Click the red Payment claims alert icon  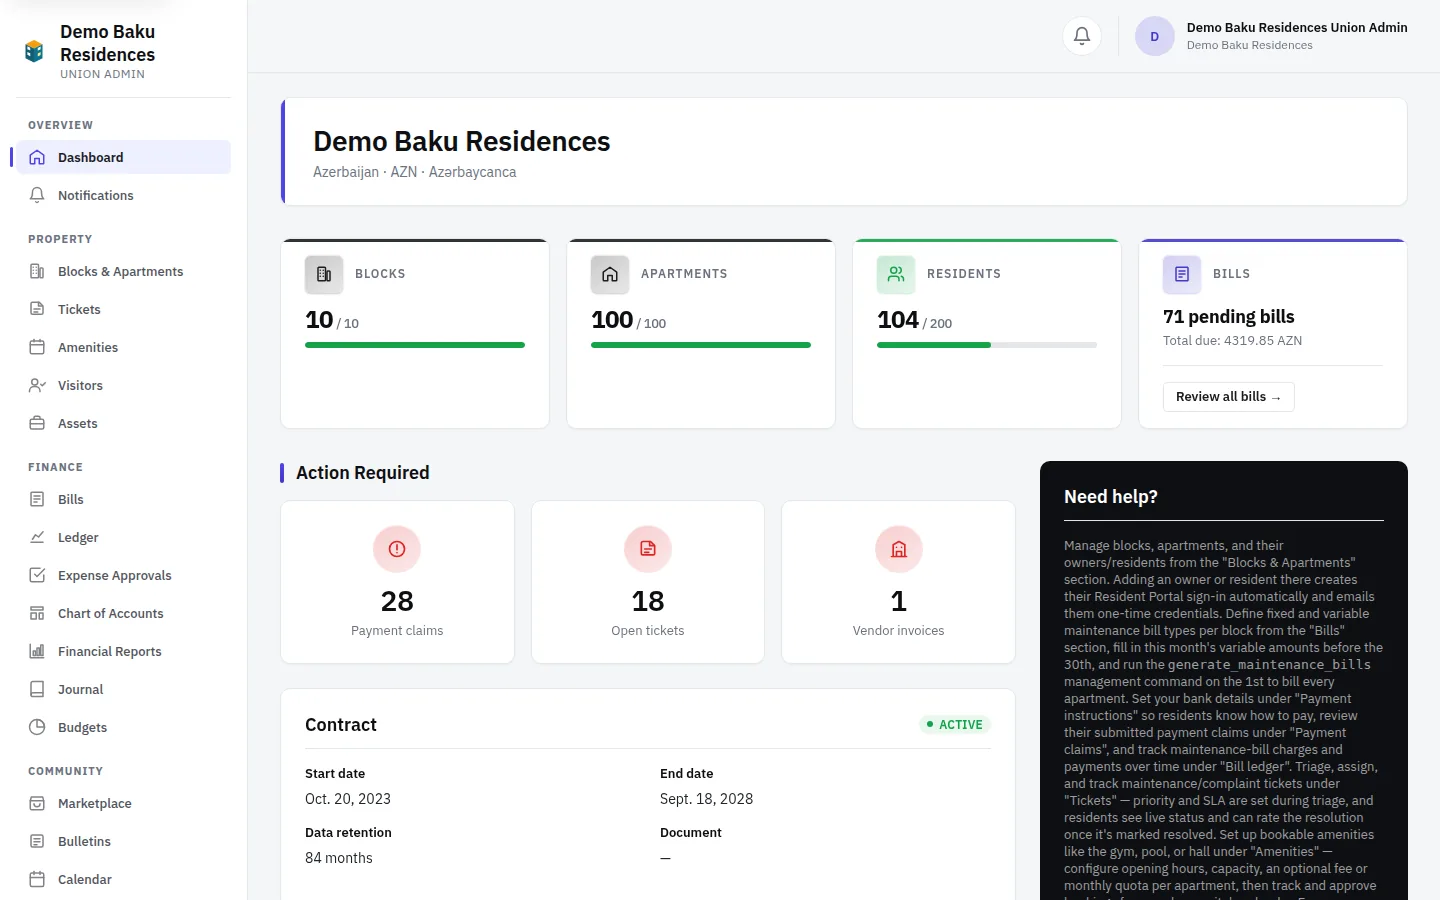point(397,549)
